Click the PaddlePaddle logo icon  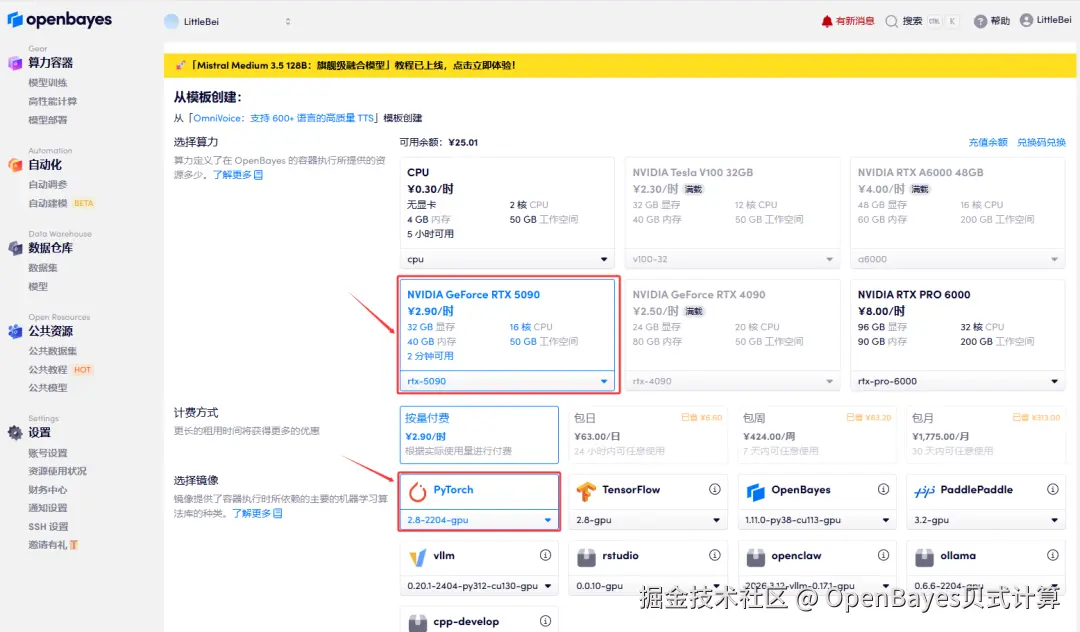click(924, 491)
